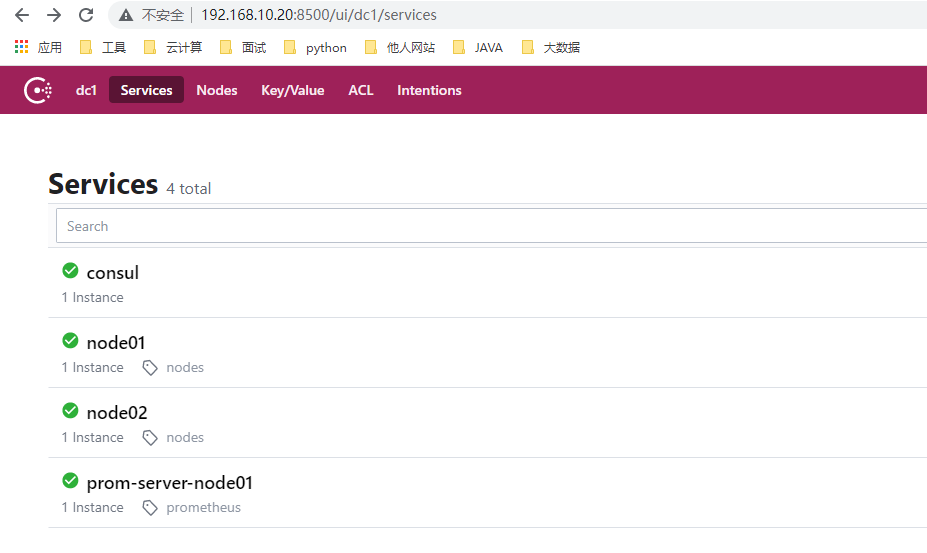Open the dc1 datacenter selector
The image size is (927, 553).
tap(86, 90)
